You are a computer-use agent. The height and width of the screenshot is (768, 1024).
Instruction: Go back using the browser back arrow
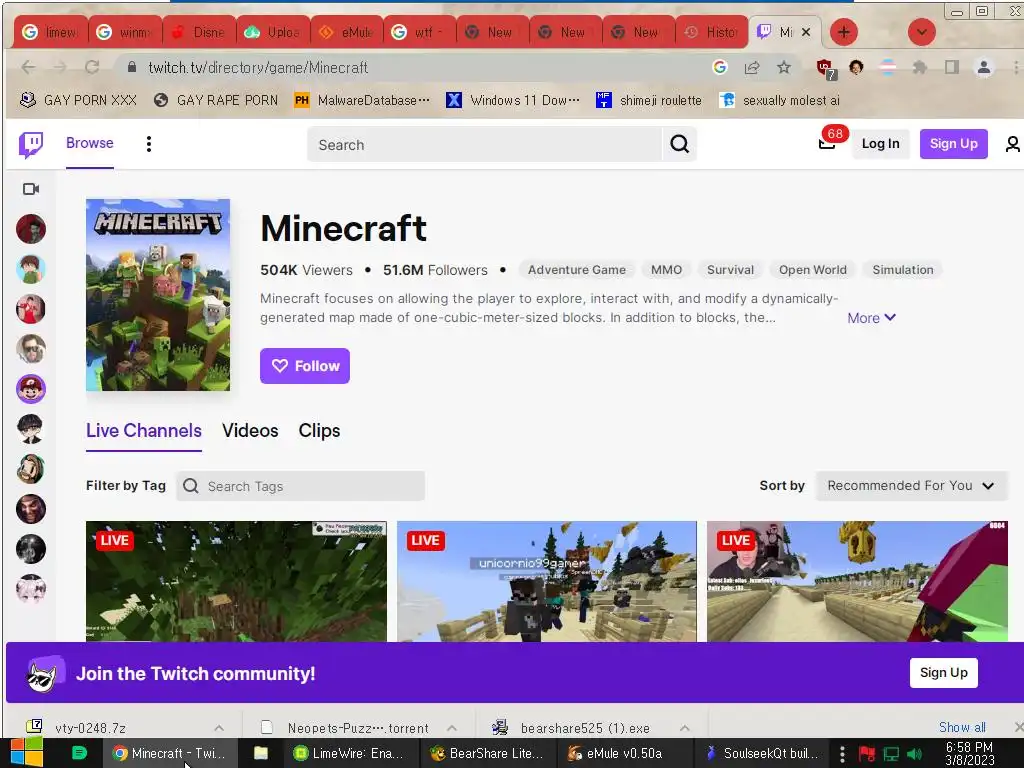[x=28, y=67]
